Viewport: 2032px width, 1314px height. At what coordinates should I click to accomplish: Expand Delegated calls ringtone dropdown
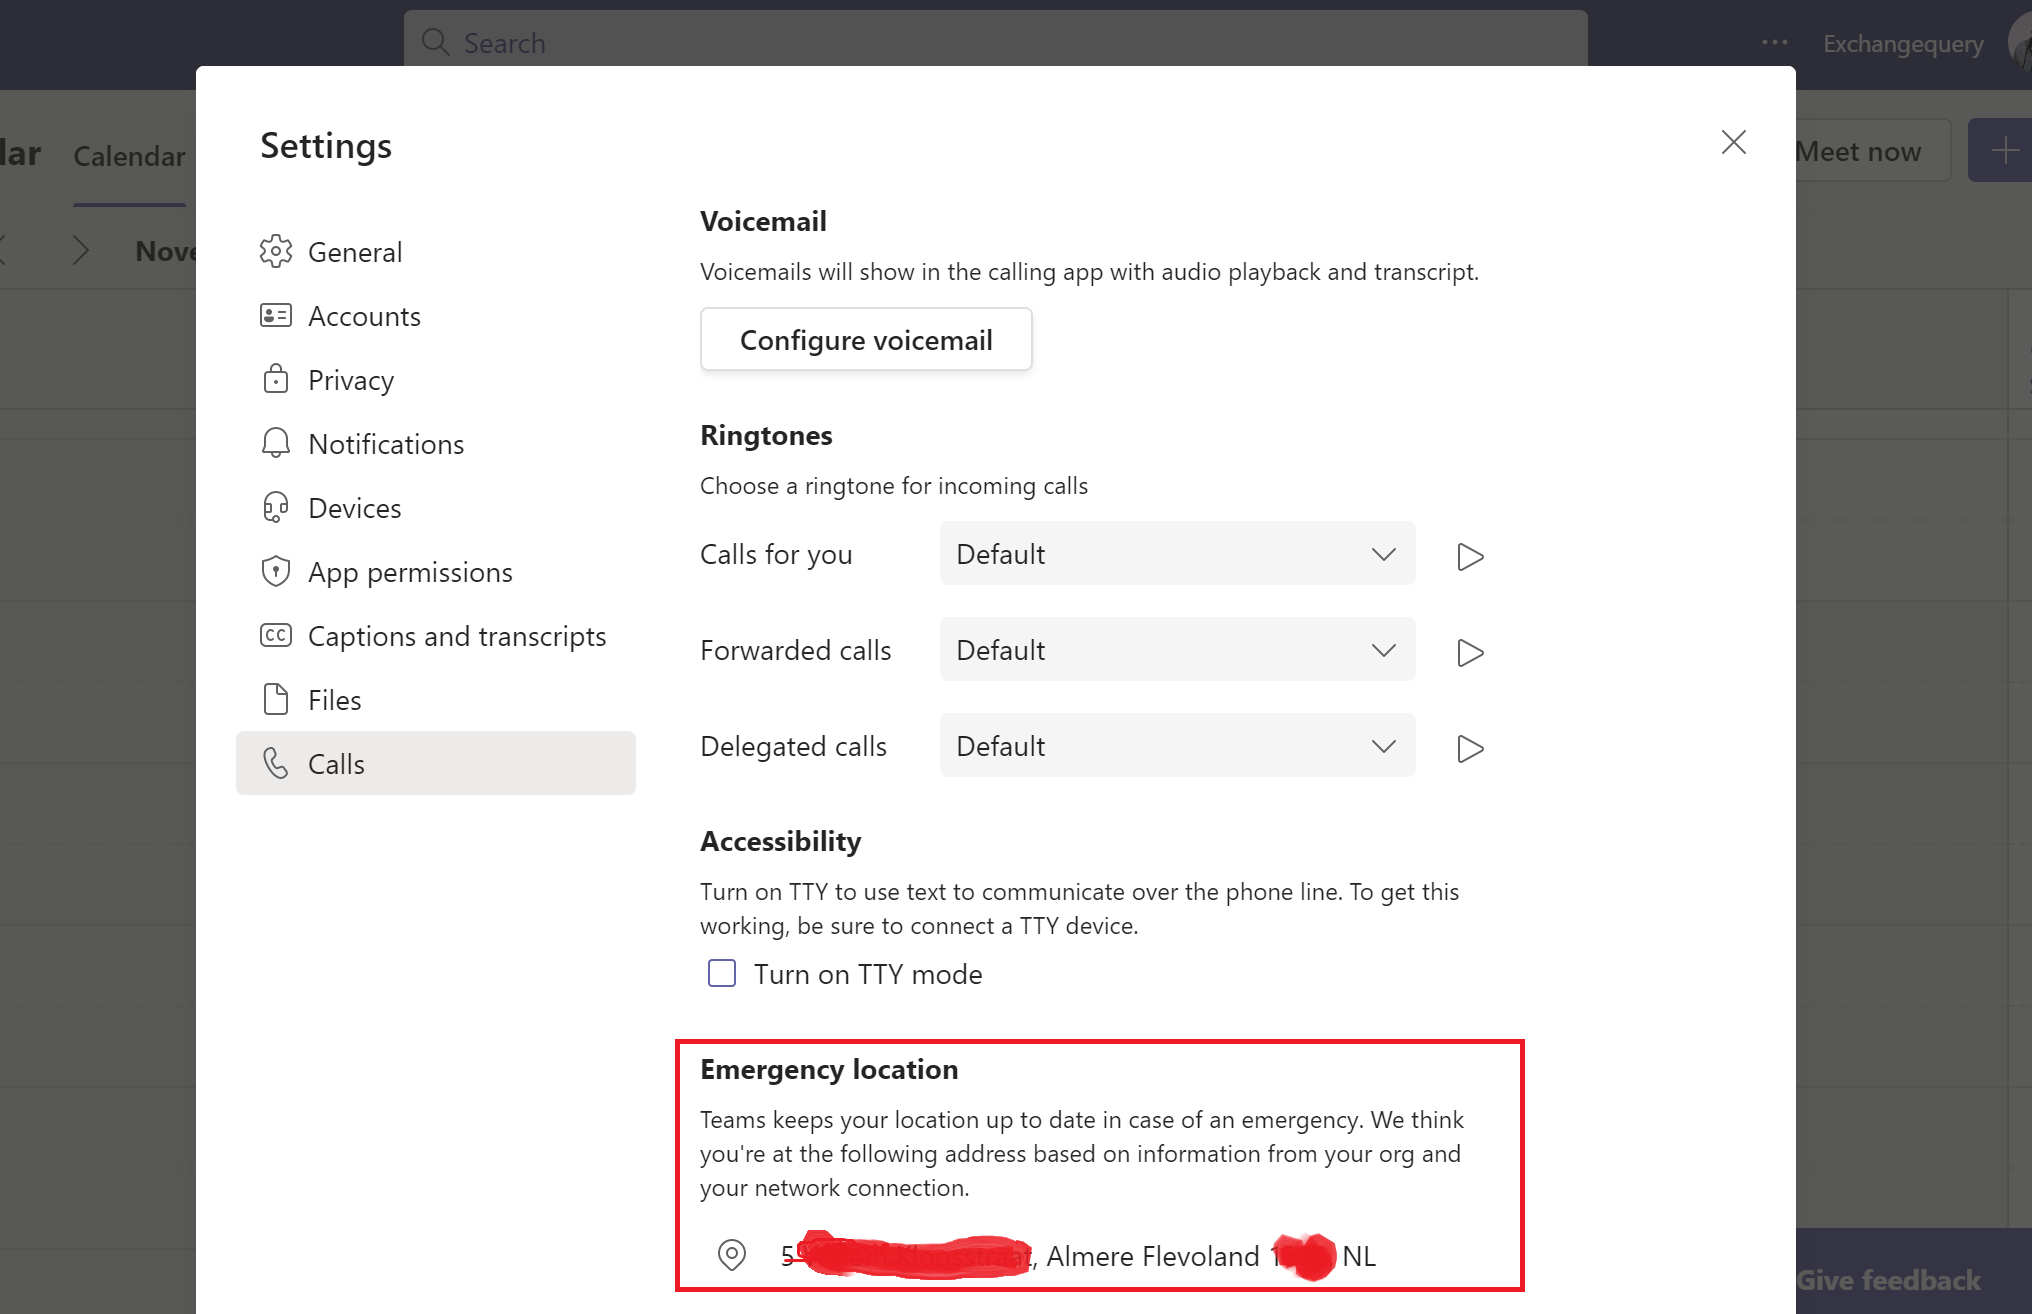point(1177,745)
